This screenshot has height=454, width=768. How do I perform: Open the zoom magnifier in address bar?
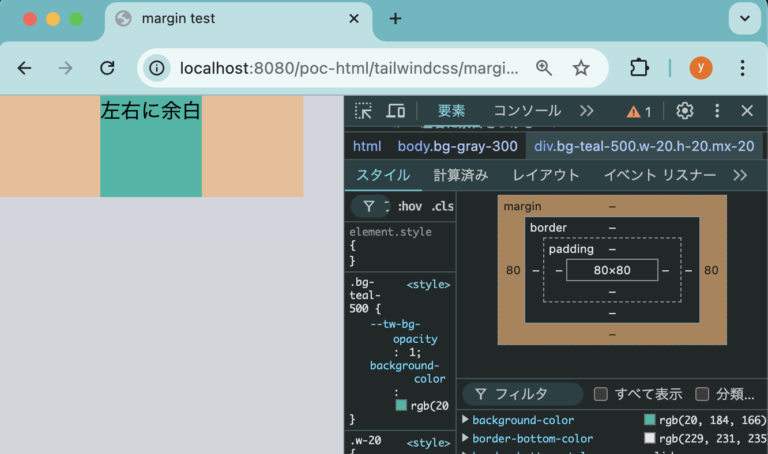[x=544, y=68]
